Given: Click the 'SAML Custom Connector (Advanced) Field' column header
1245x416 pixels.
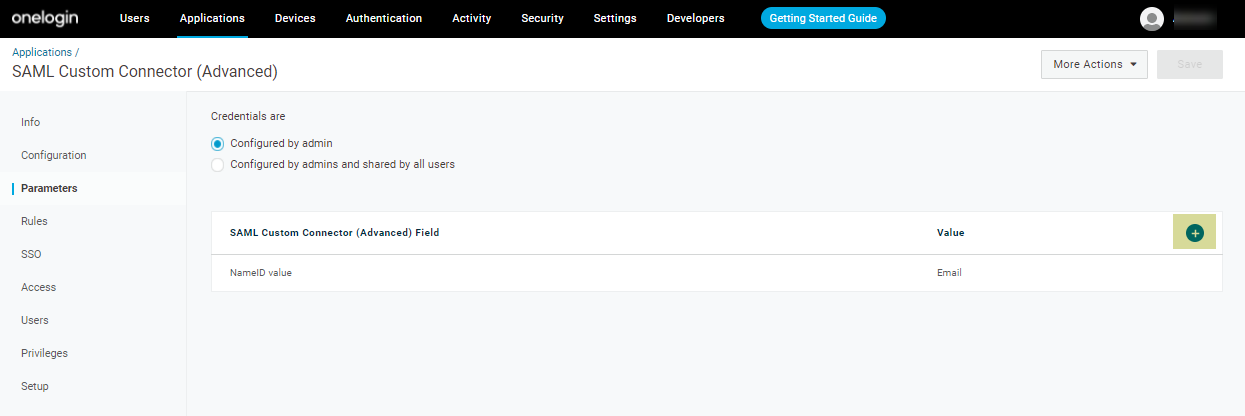Looking at the screenshot, I should point(335,232).
